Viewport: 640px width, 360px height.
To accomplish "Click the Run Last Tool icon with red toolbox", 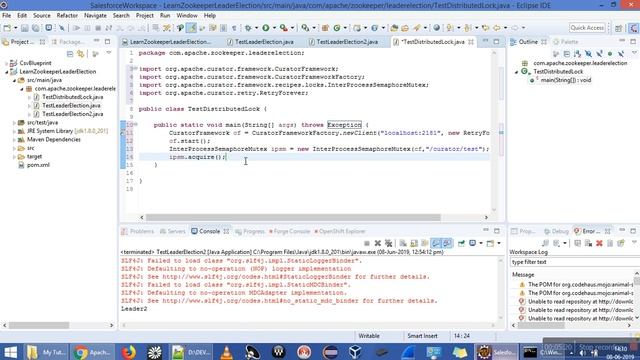I will point(283,28).
